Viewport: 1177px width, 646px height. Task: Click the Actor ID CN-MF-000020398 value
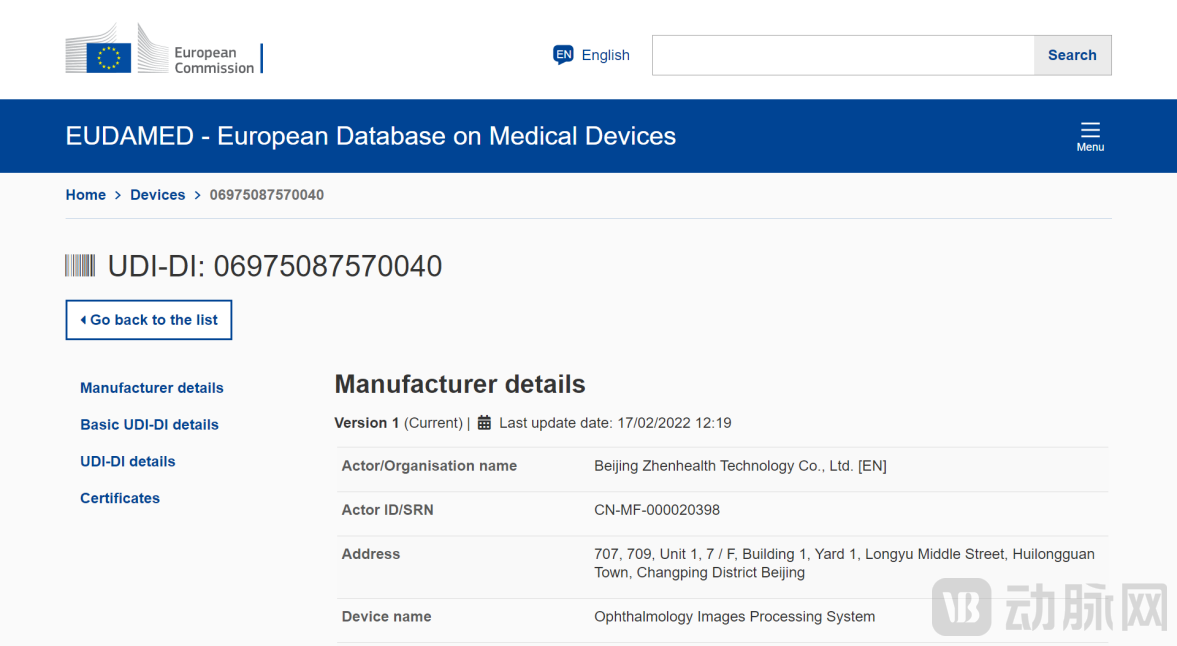click(x=656, y=510)
